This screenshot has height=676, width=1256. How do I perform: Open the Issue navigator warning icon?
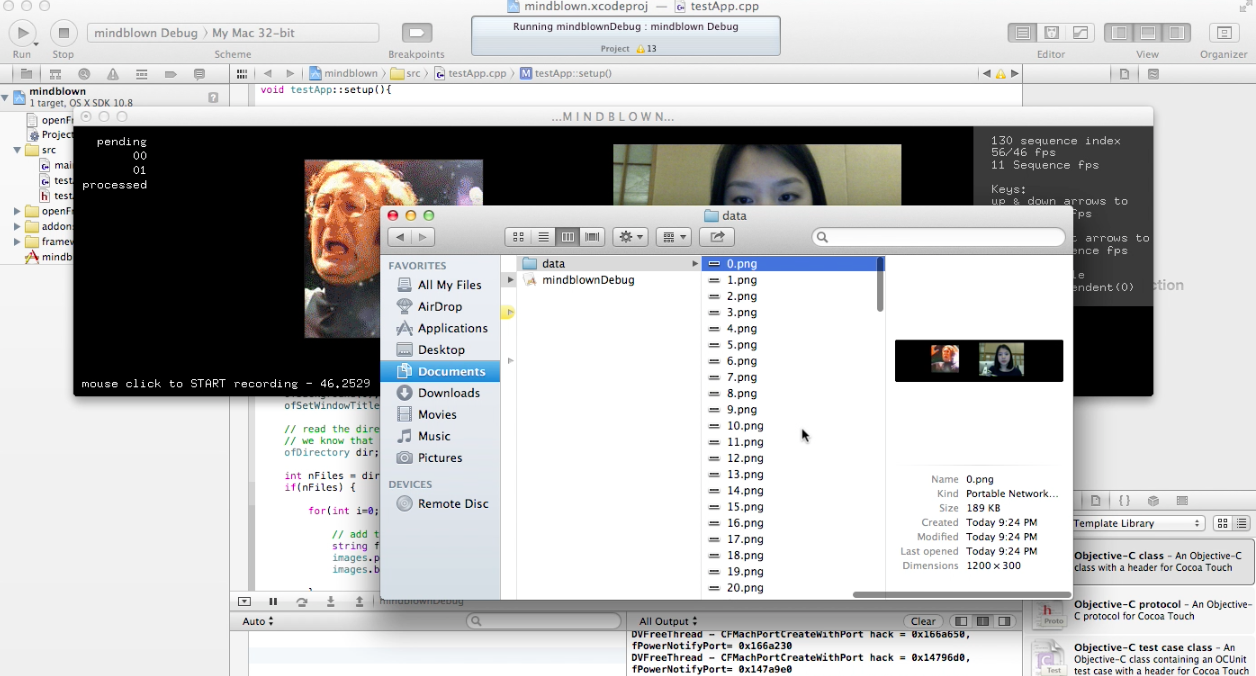coord(113,74)
